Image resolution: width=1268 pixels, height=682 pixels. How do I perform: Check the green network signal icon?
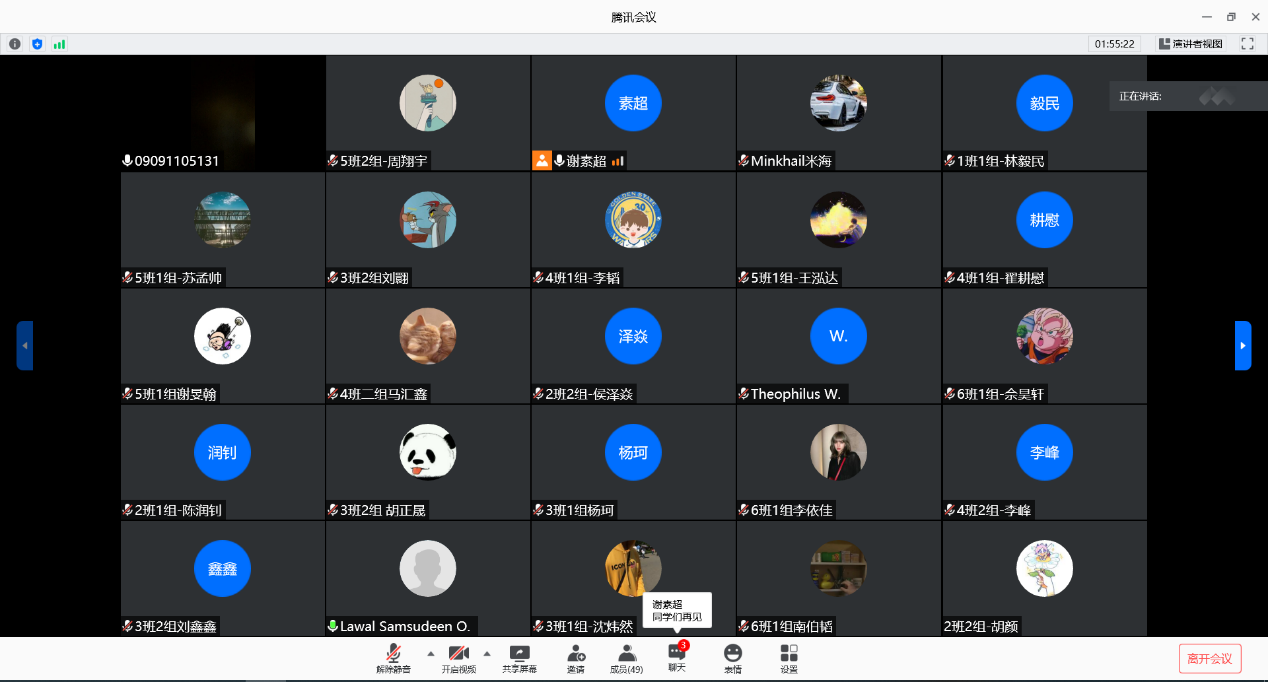click(x=59, y=44)
